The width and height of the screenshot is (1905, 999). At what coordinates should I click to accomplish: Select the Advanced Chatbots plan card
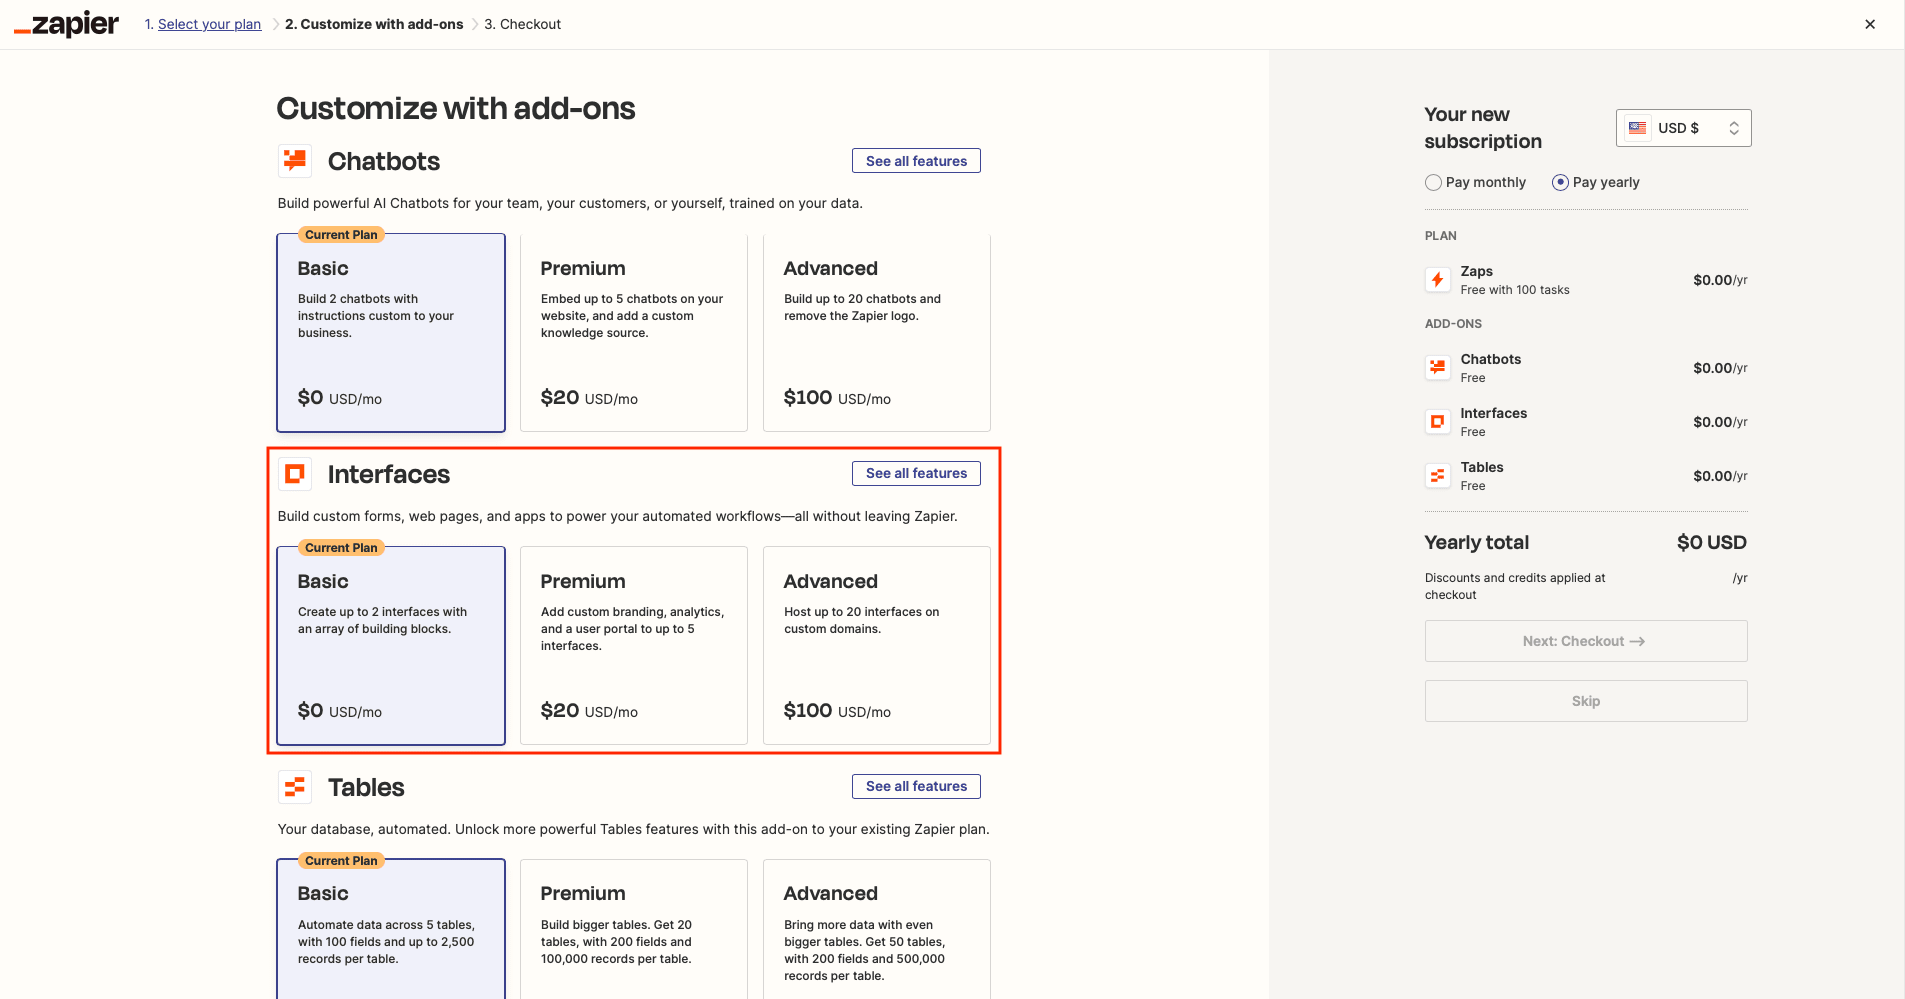(x=876, y=333)
